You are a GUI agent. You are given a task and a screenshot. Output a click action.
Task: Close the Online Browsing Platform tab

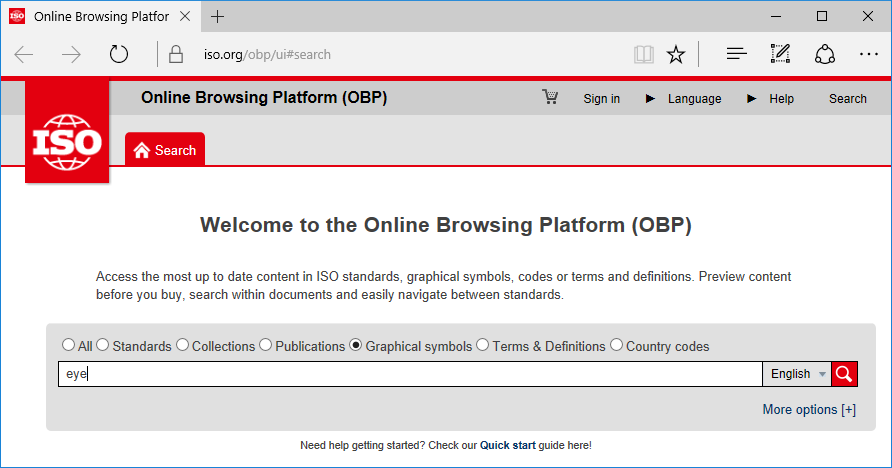[x=185, y=16]
